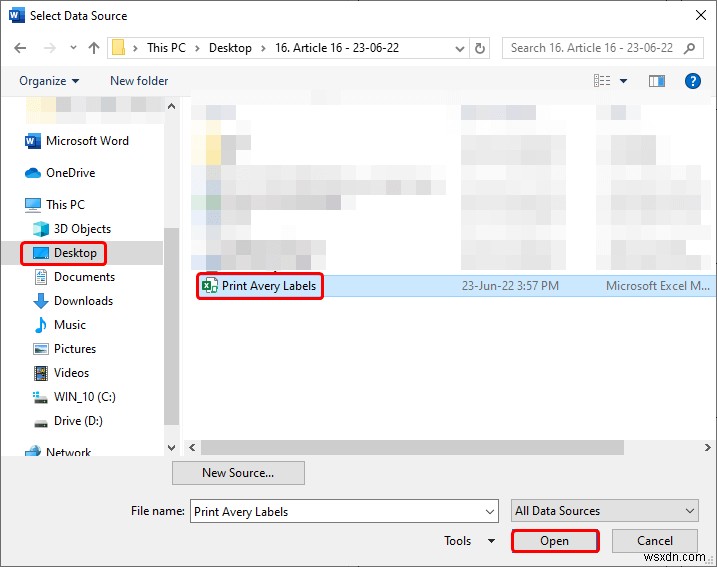Open recent locations dropdown arrow
Viewport: 717px width, 567px height.
click(73, 48)
